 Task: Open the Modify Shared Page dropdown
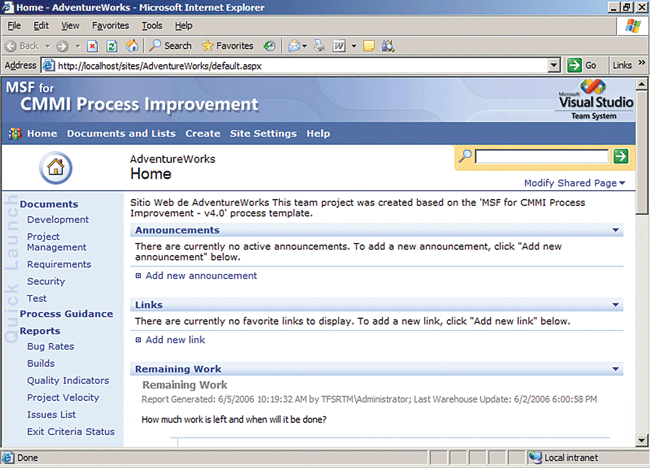point(574,183)
